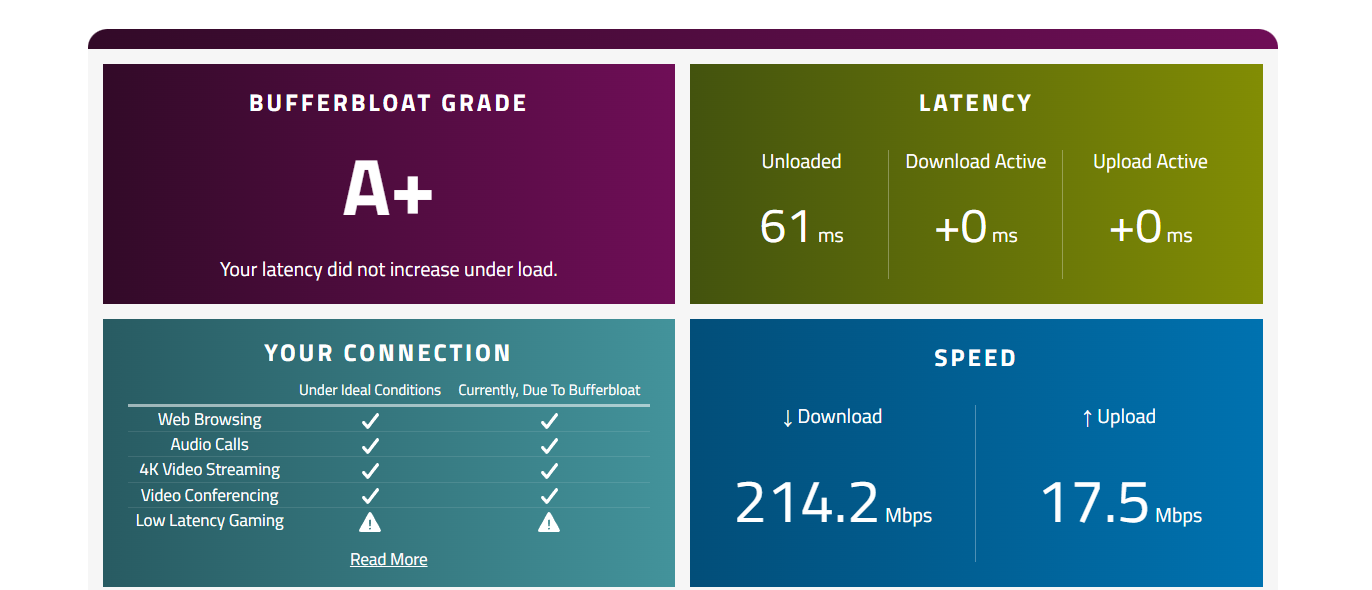Click the 17.5 Mbps upload speed

click(1121, 503)
